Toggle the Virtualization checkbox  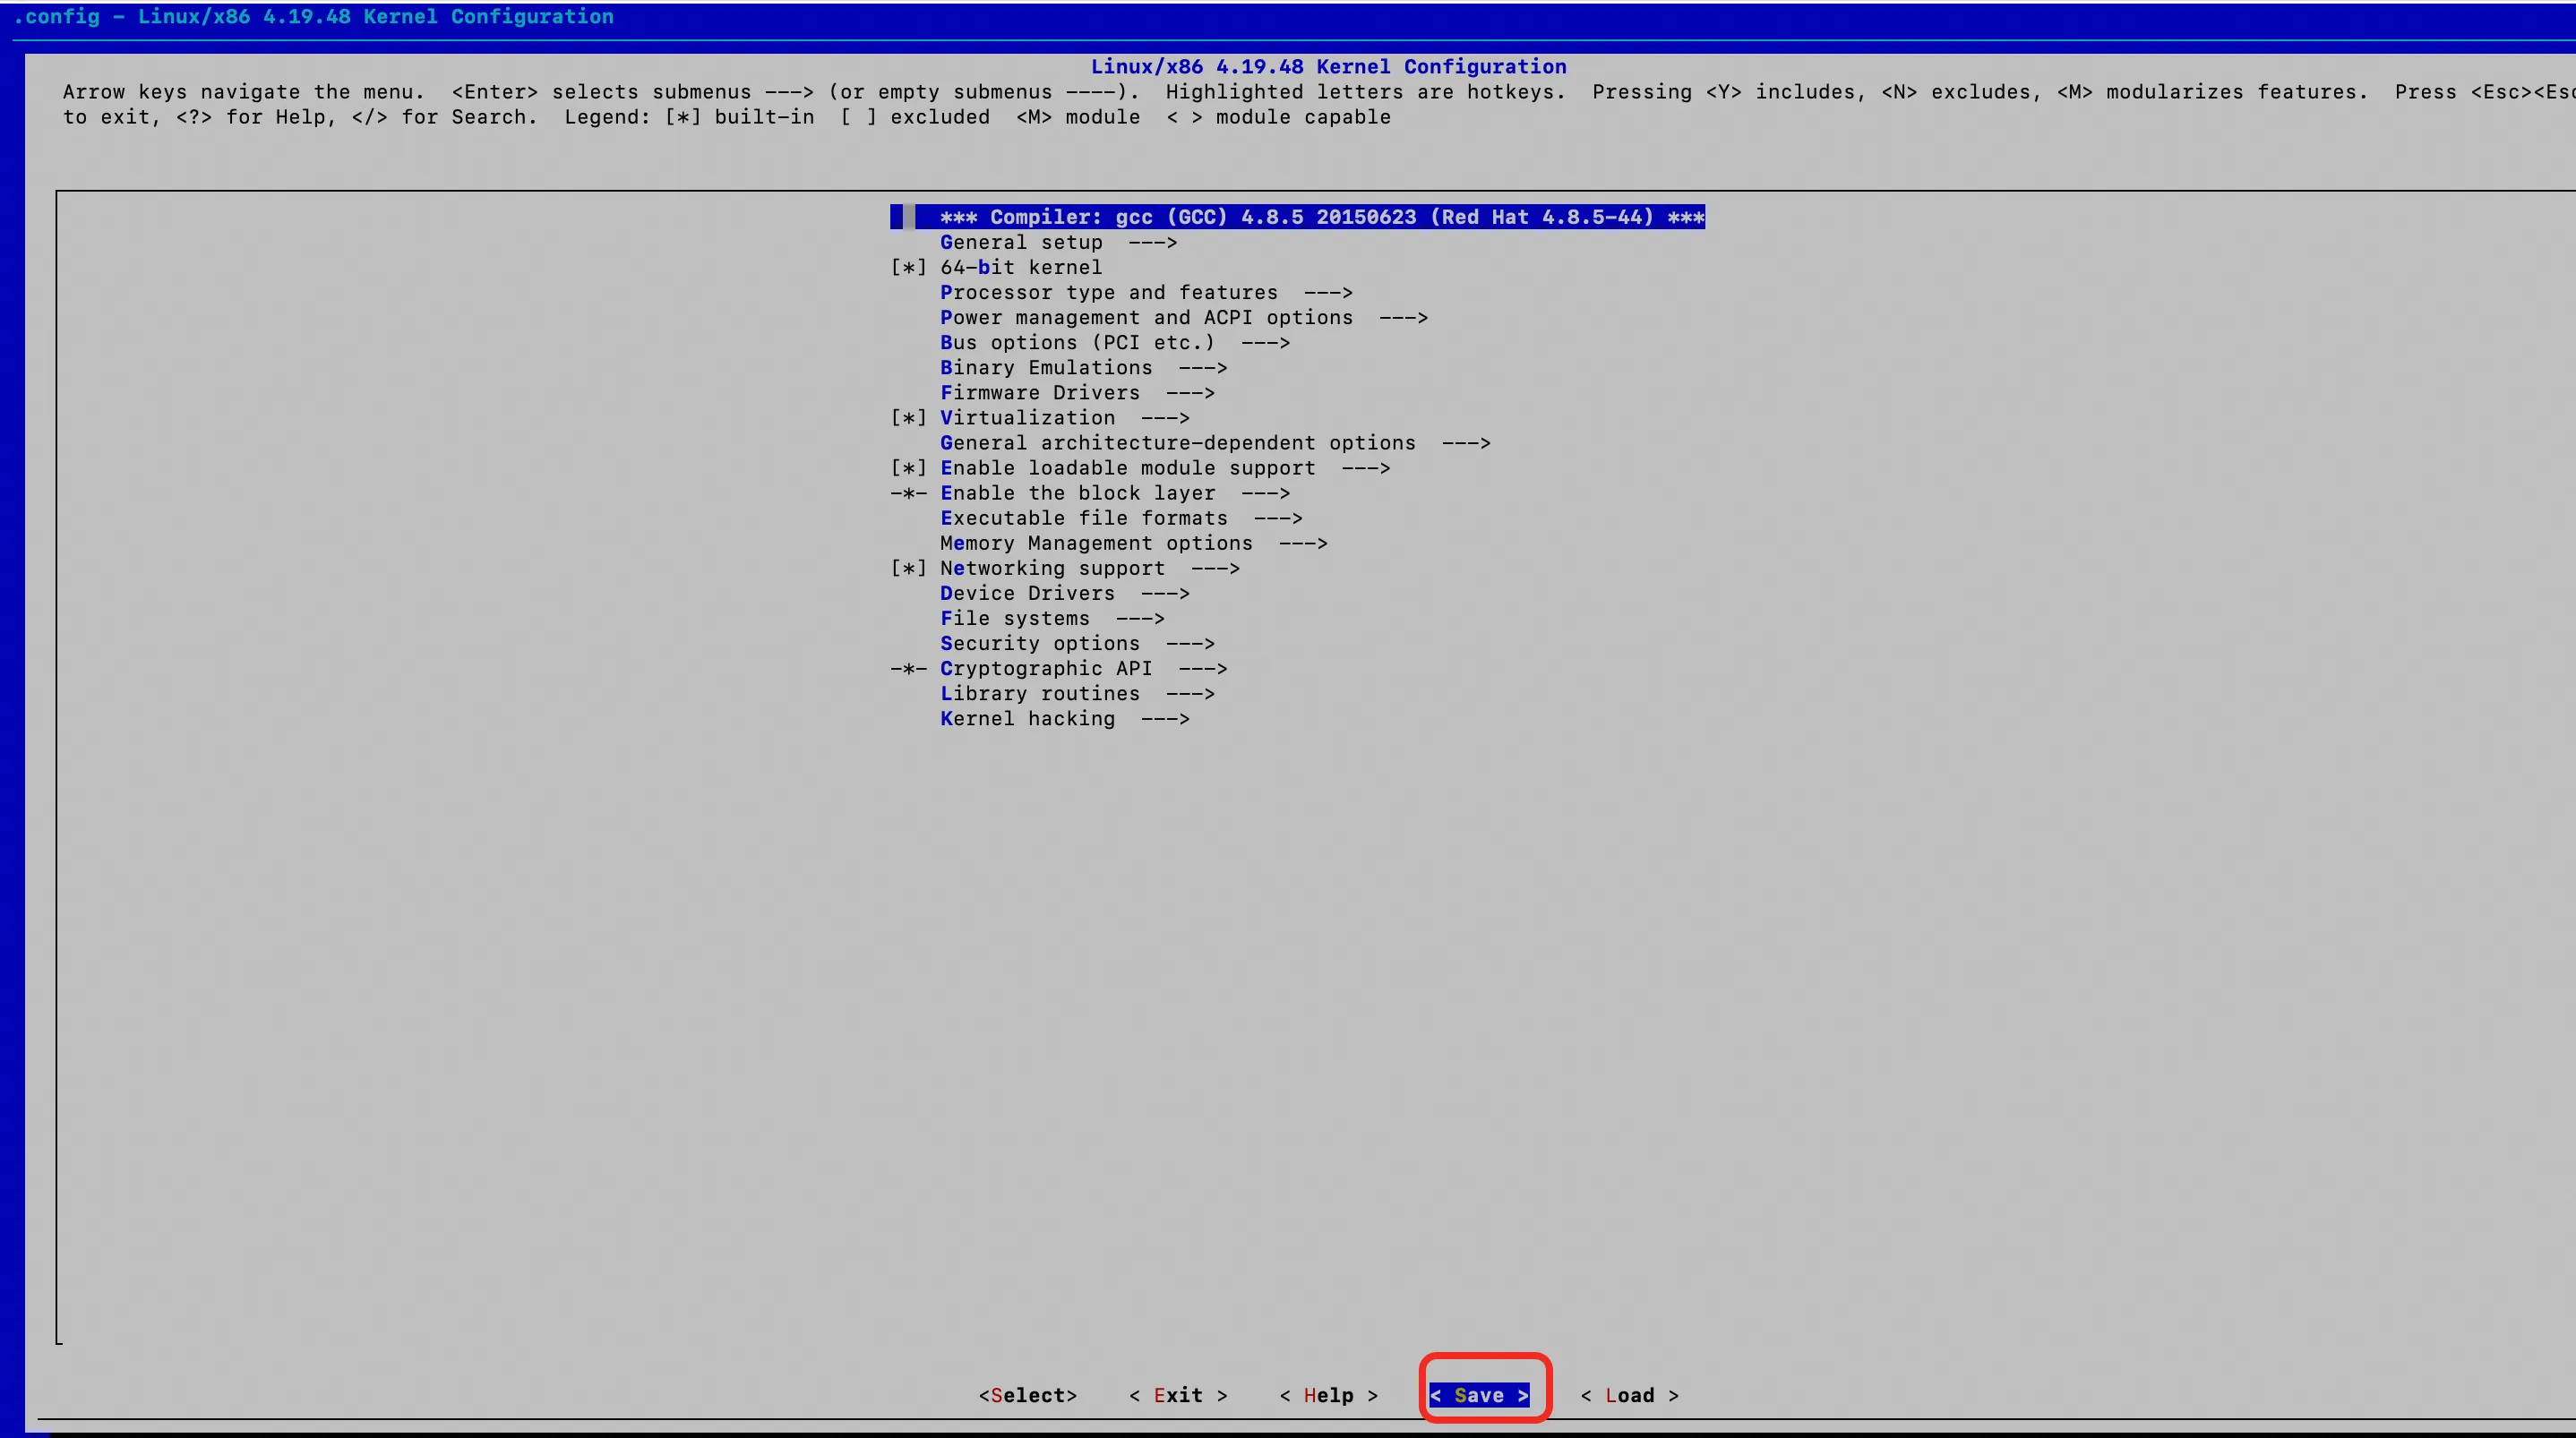pos(908,418)
